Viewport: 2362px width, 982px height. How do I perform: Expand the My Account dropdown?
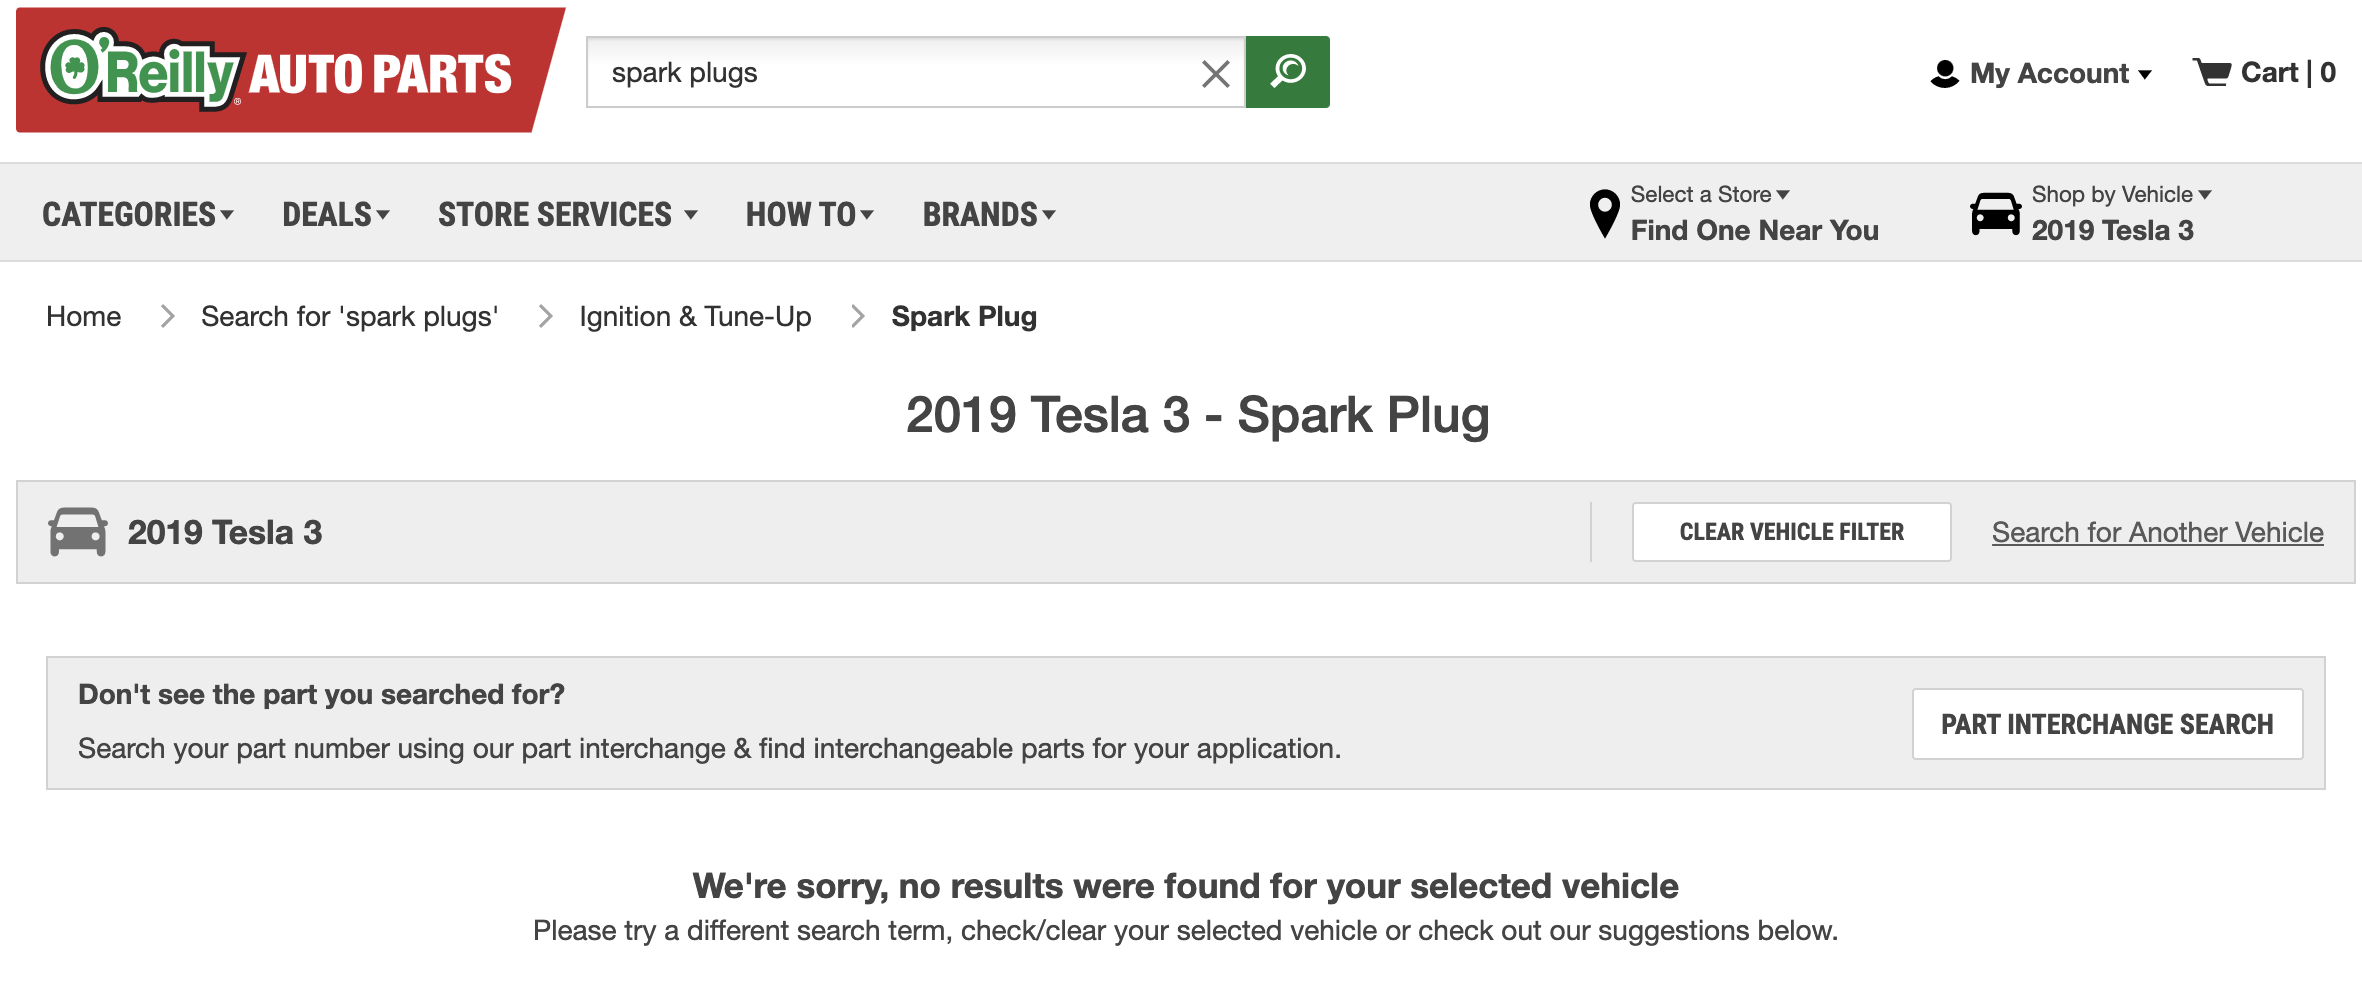point(2060,73)
